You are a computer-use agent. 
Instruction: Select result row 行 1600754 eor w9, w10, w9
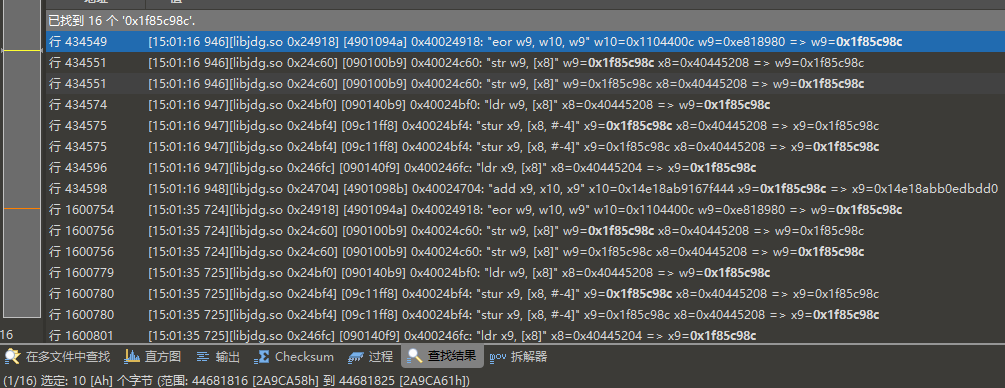click(x=526, y=210)
